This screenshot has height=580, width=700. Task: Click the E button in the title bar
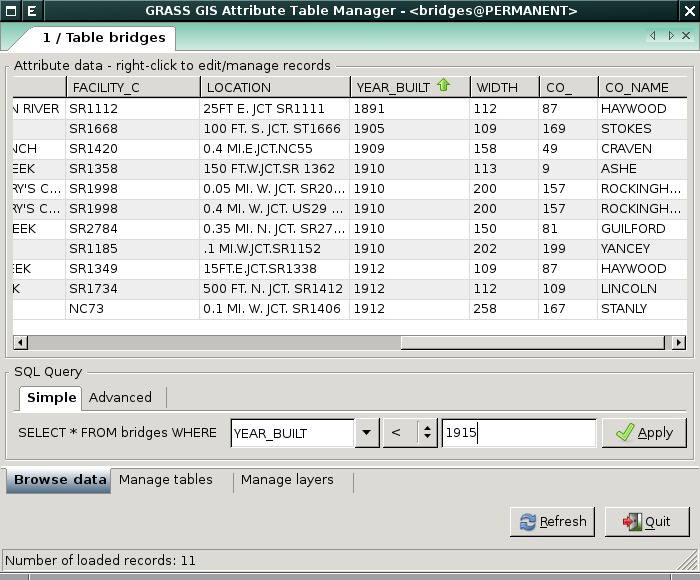32,11
